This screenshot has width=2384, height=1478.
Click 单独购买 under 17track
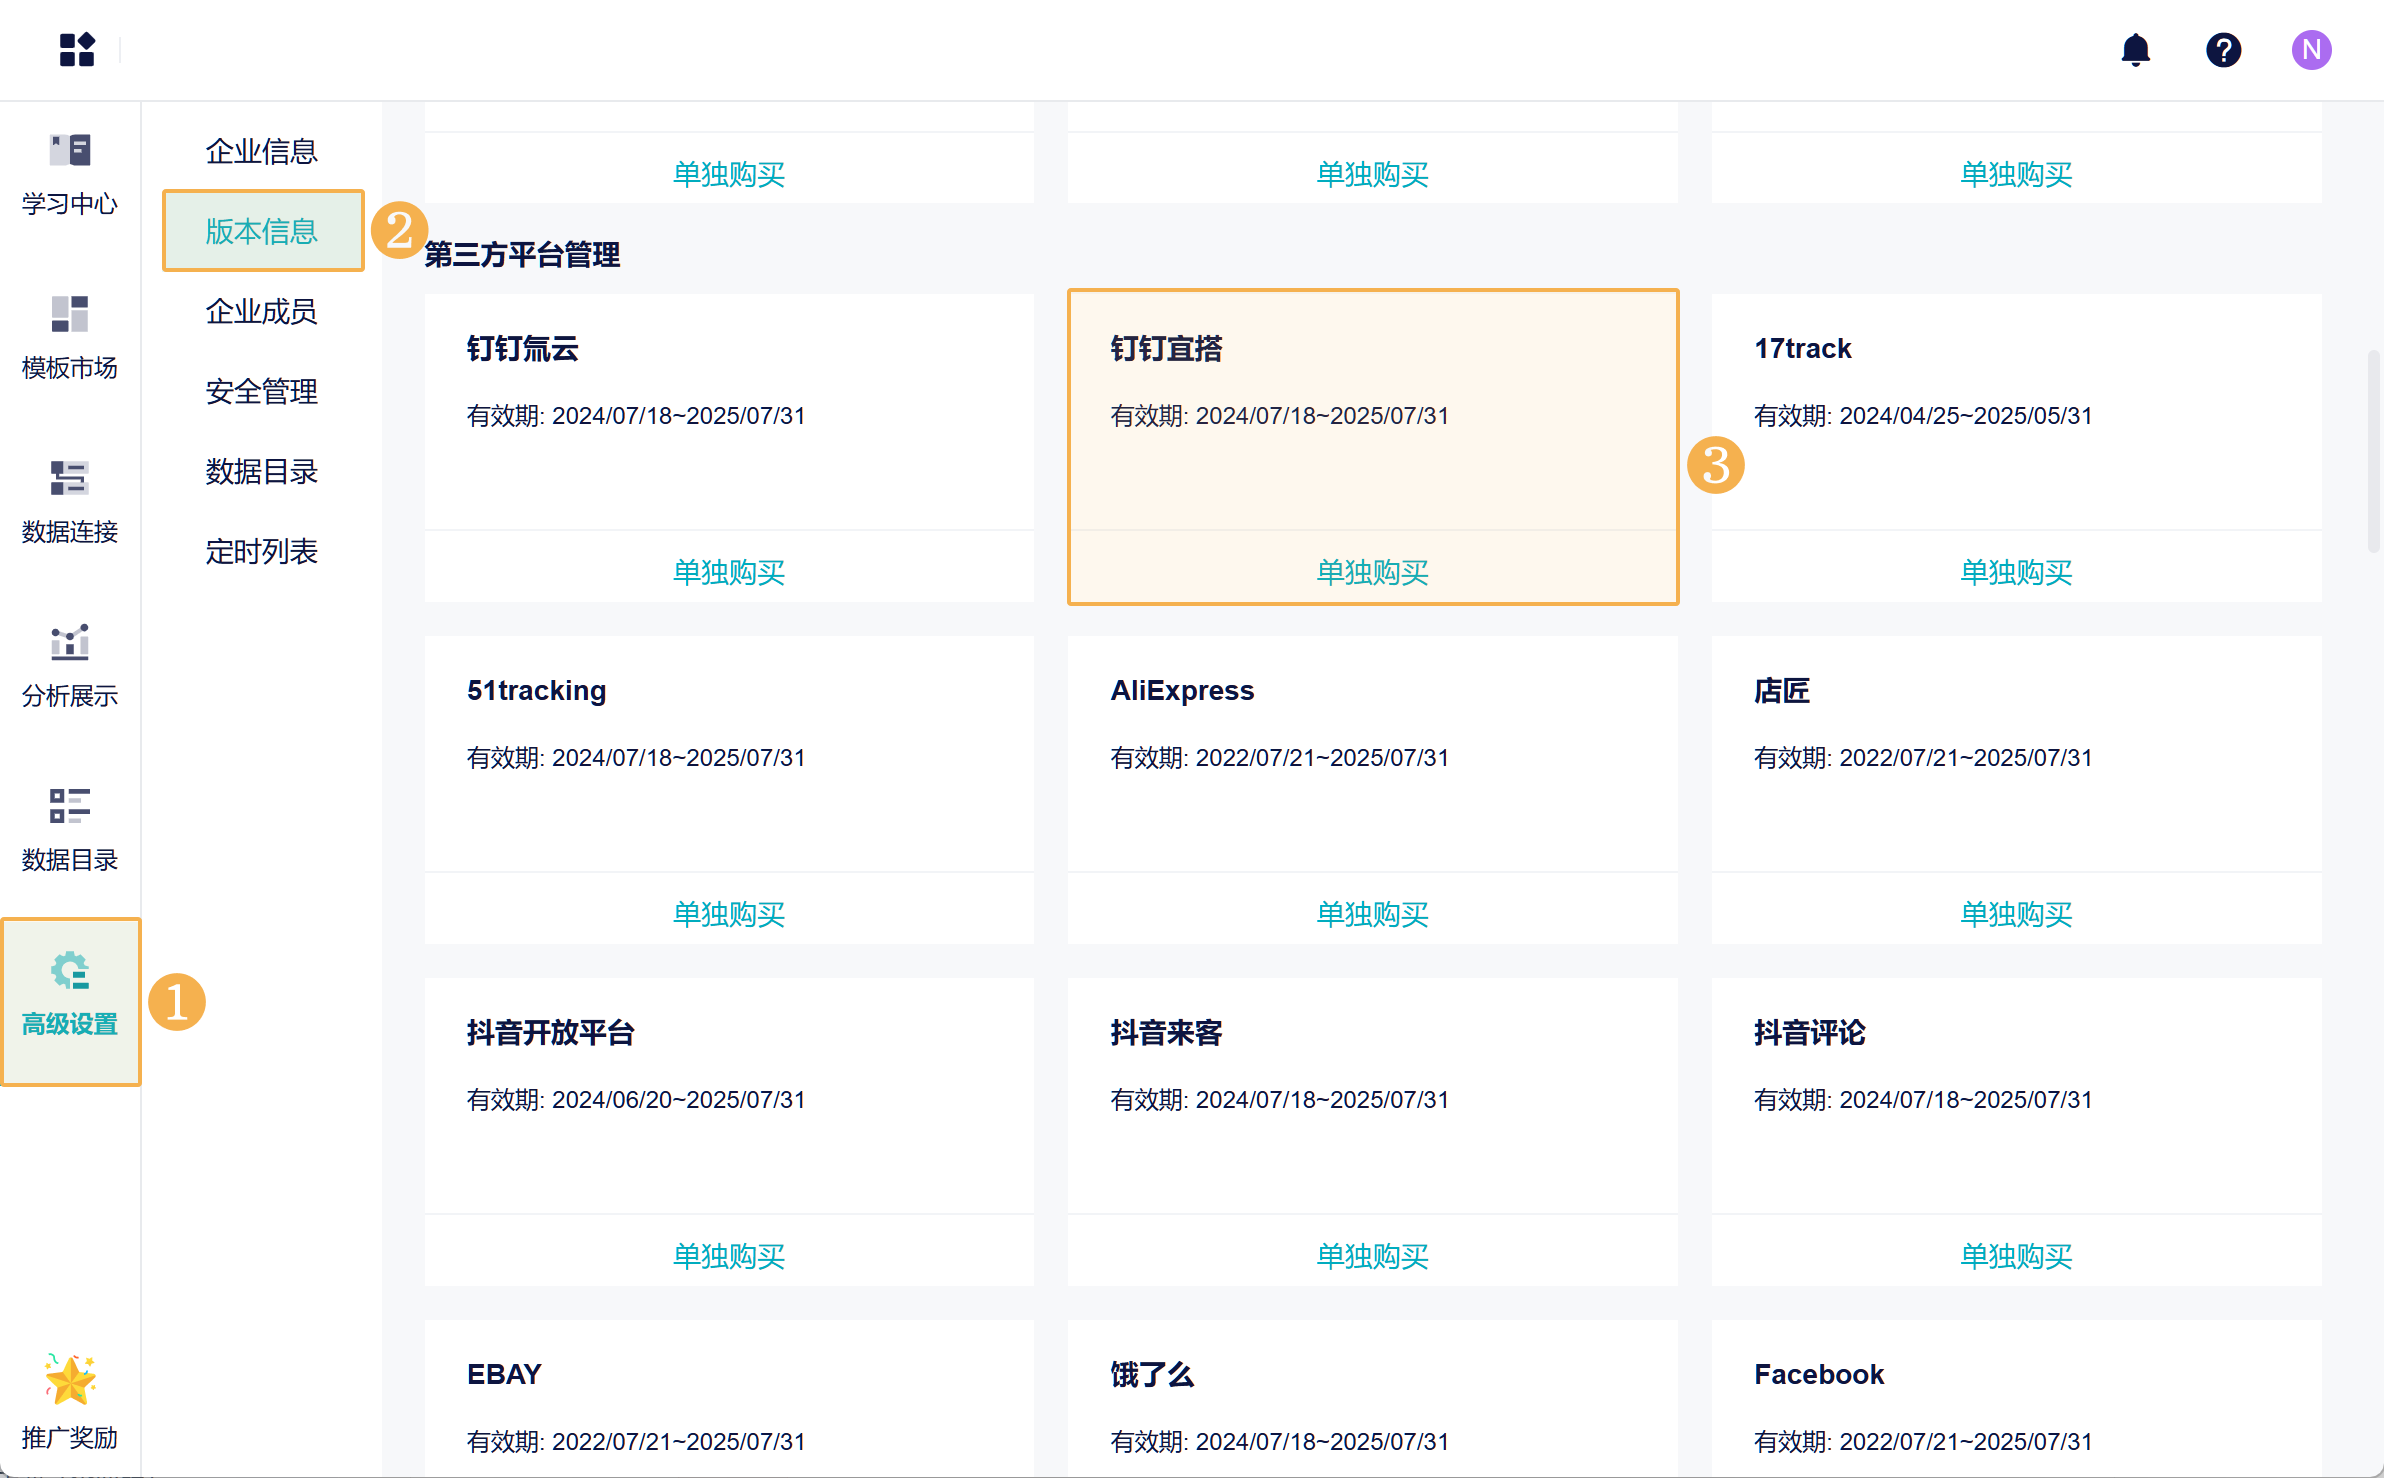[x=2016, y=571]
